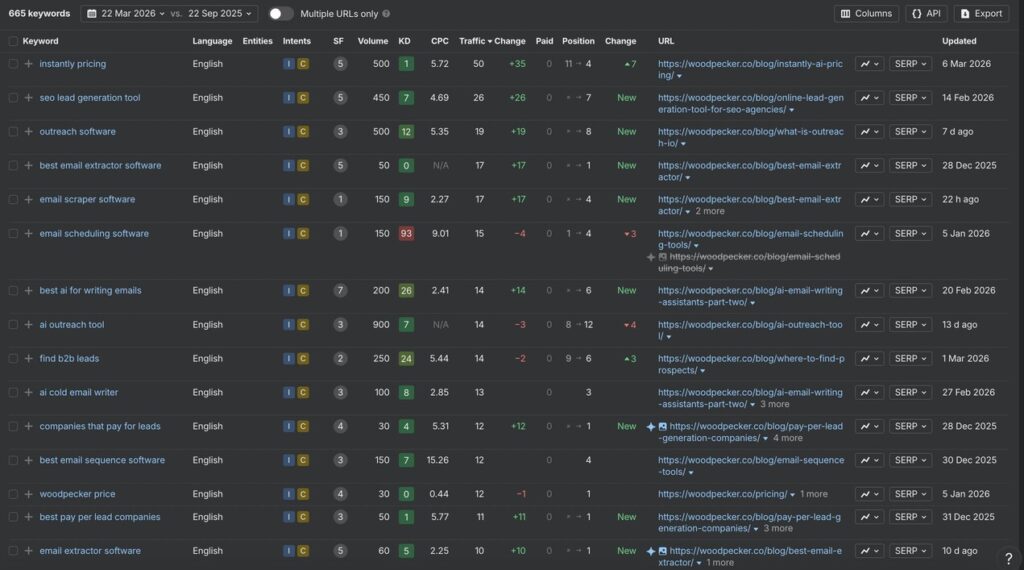1024x570 pixels.
Task: Open the "best ai for writing emails" keyword link
Action: coord(90,291)
